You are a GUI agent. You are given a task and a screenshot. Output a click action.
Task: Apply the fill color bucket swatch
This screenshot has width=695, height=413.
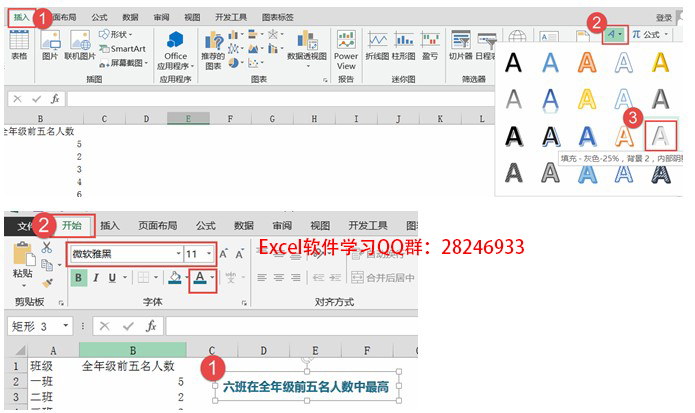[x=175, y=278]
